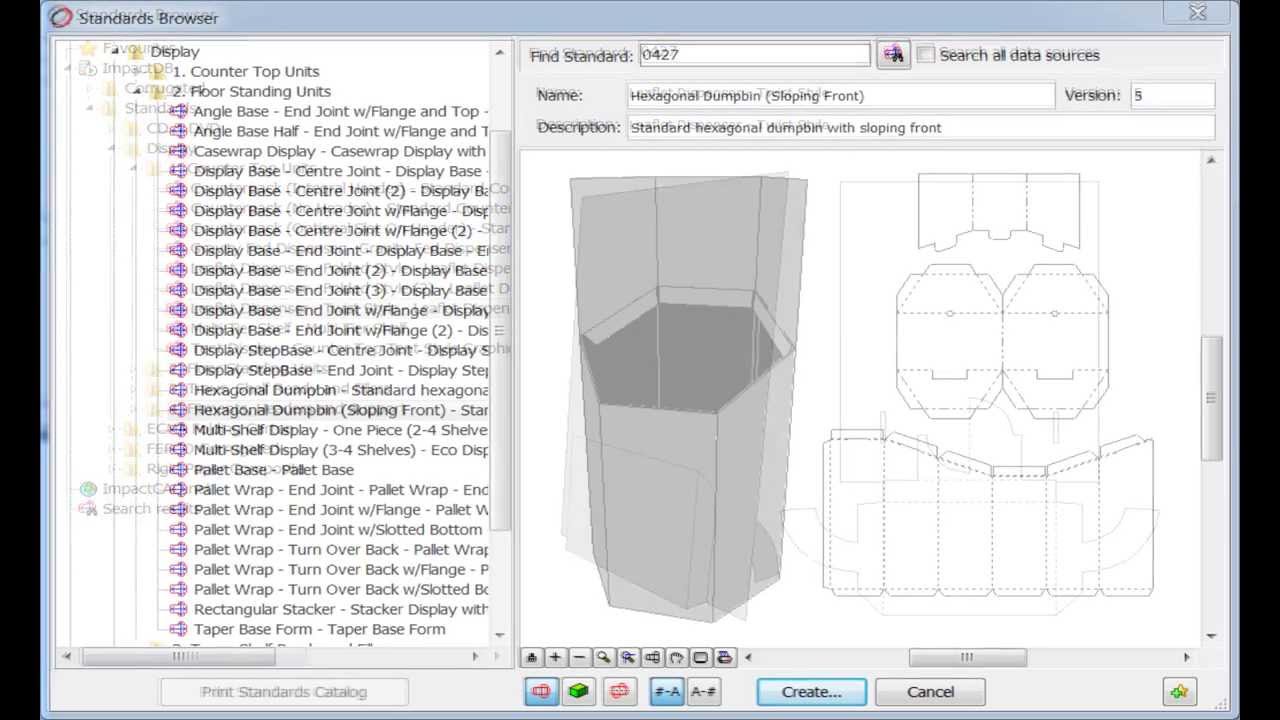
Task: Click the Version field
Action: [1172, 96]
